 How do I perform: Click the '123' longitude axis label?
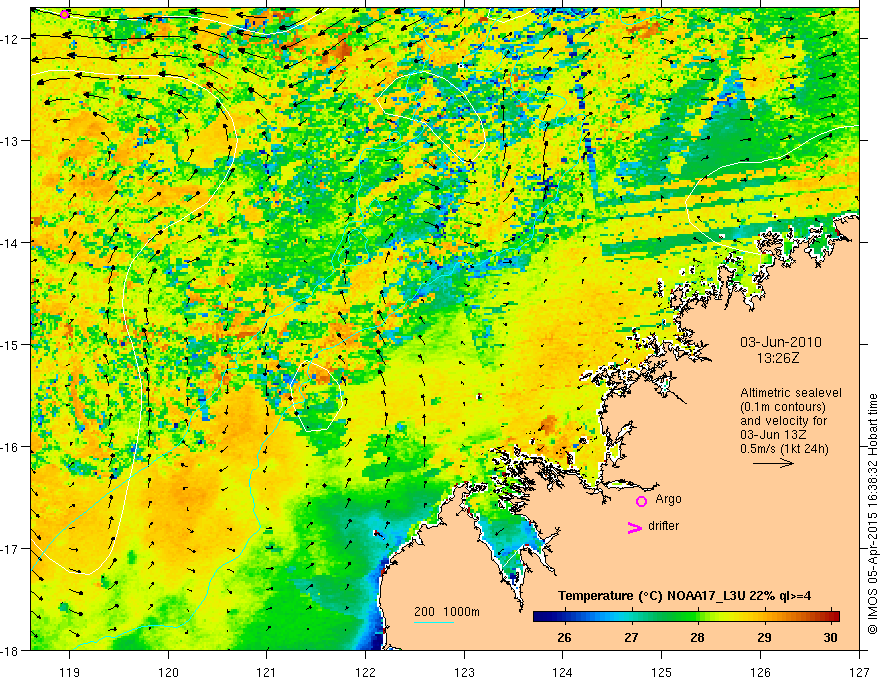coord(464,672)
